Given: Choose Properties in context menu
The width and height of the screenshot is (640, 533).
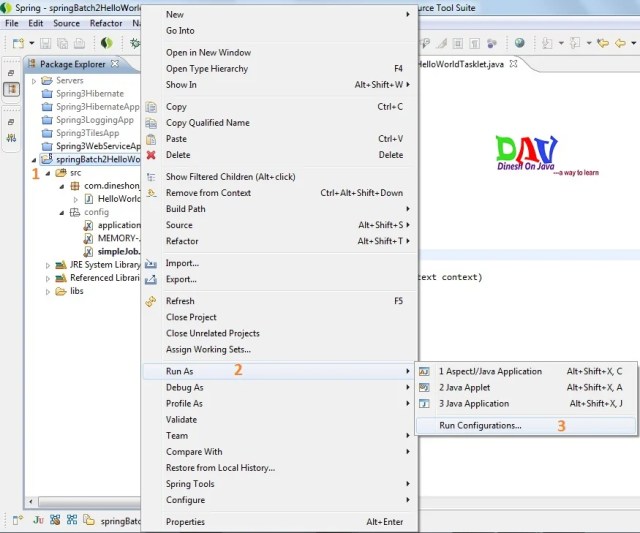Looking at the screenshot, I should [279, 522].
